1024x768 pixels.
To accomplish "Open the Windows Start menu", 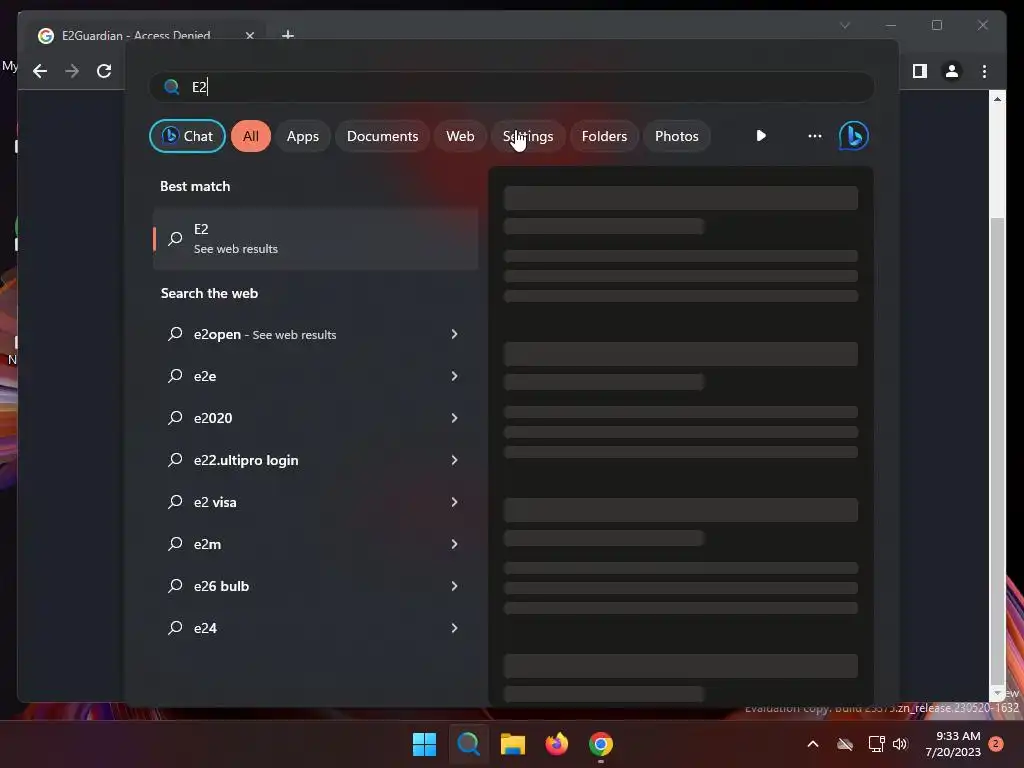I will click(424, 744).
